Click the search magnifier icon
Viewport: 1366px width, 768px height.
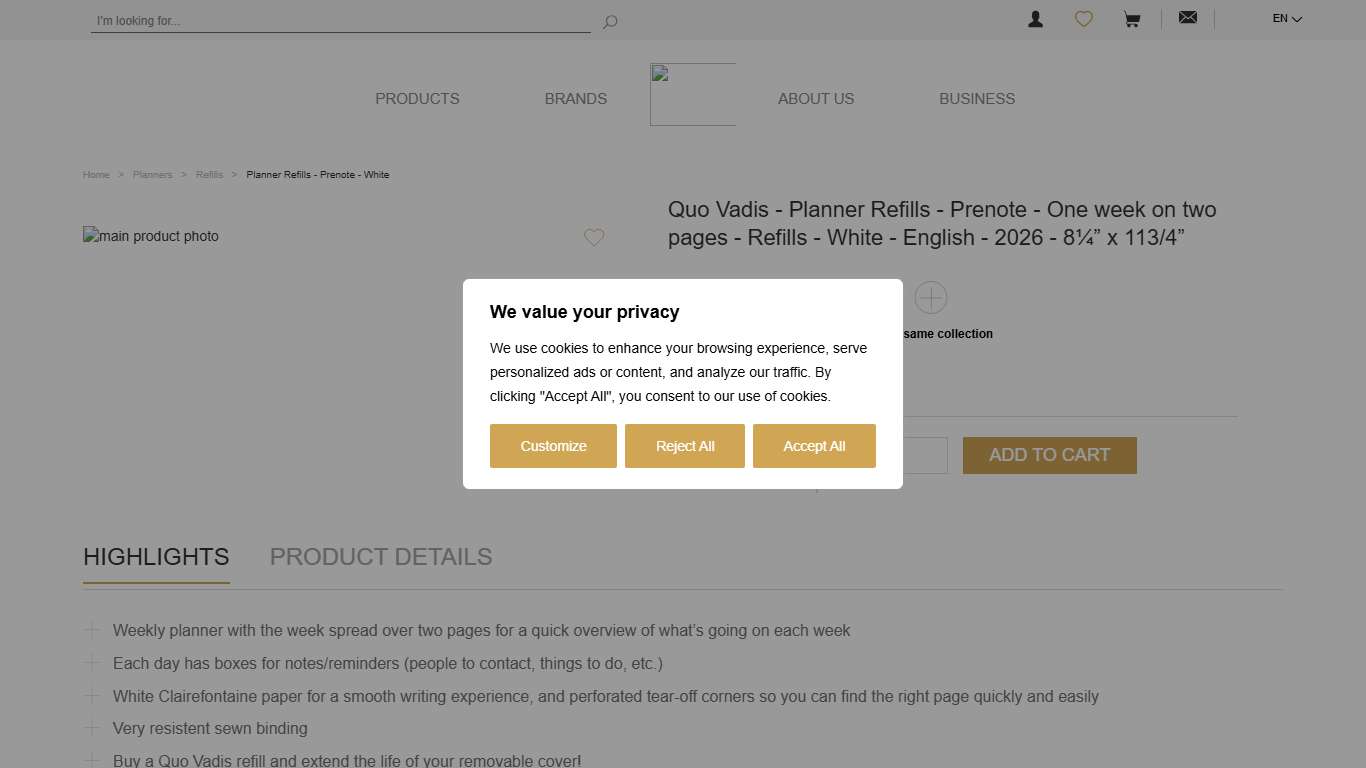(x=609, y=21)
